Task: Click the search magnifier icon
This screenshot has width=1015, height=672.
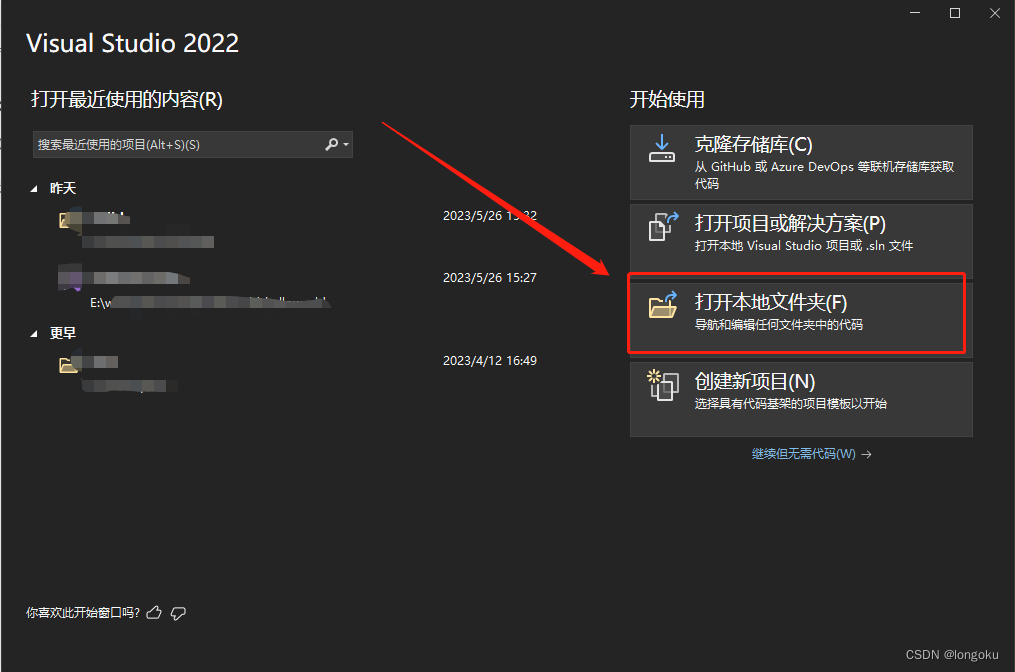Action: pyautogui.click(x=331, y=144)
